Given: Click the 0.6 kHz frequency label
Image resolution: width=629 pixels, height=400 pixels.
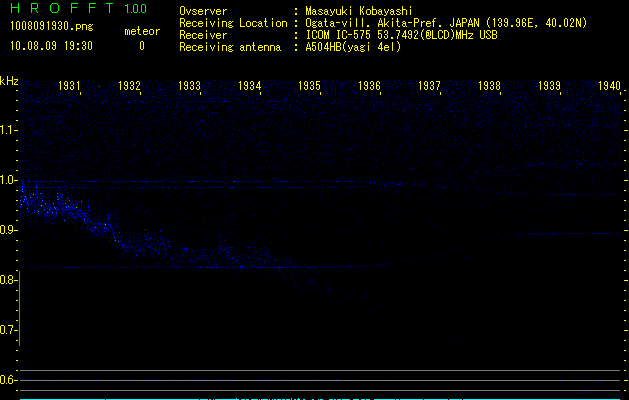Looking at the screenshot, I should (x=8, y=380).
